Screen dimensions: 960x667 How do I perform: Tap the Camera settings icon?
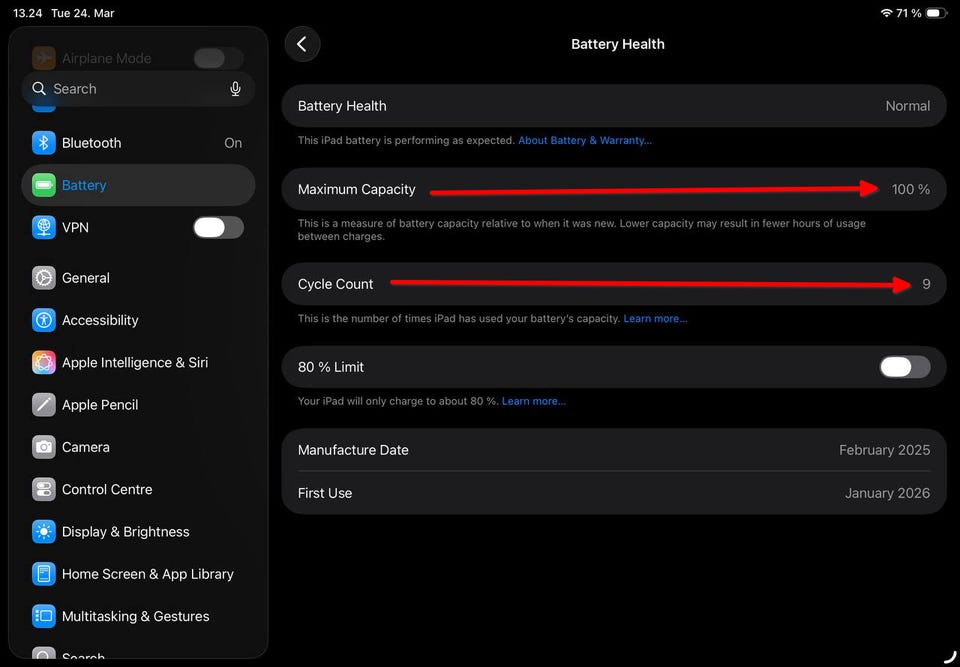pos(43,447)
